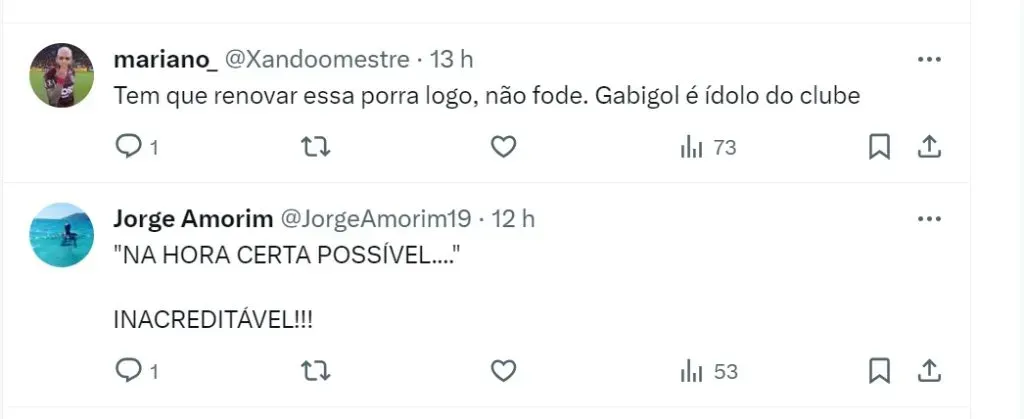The height and width of the screenshot is (419, 1024).
Task: View analytics showing 73 views
Action: click(x=707, y=148)
